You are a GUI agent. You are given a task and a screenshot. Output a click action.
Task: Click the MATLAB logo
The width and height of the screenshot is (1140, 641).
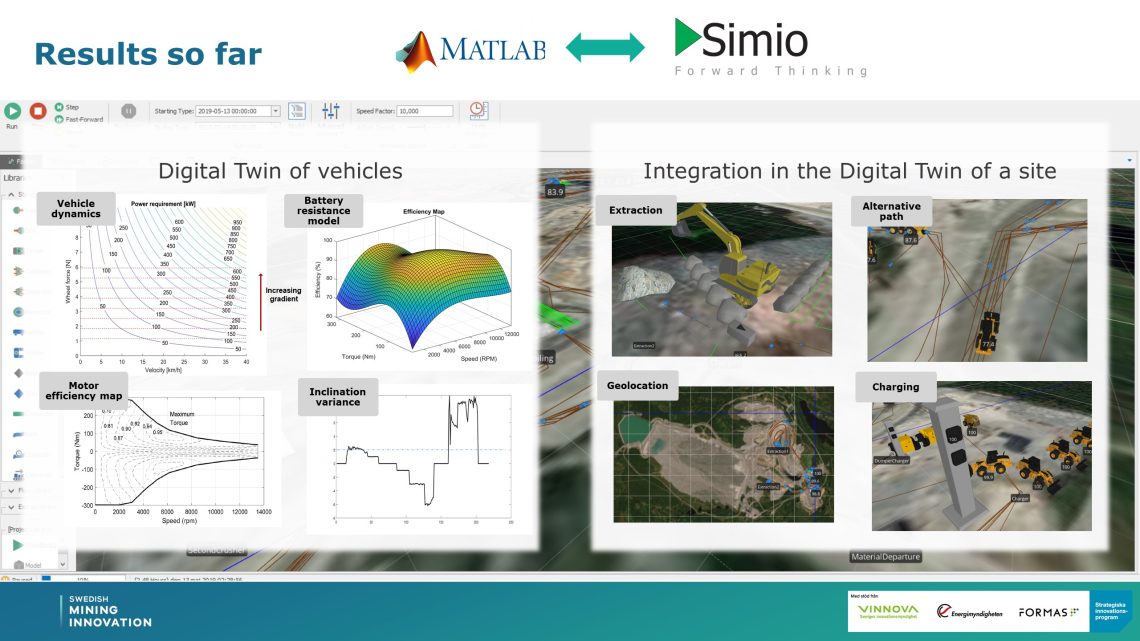pyautogui.click(x=470, y=50)
